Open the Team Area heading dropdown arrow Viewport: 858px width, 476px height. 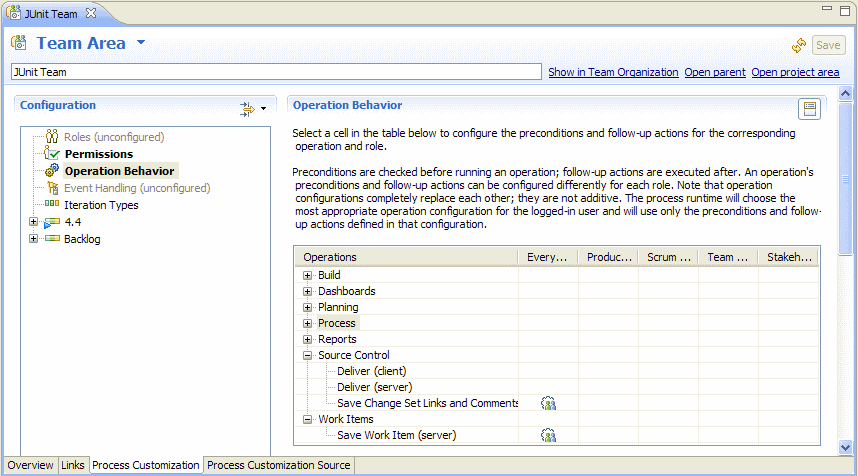point(141,43)
